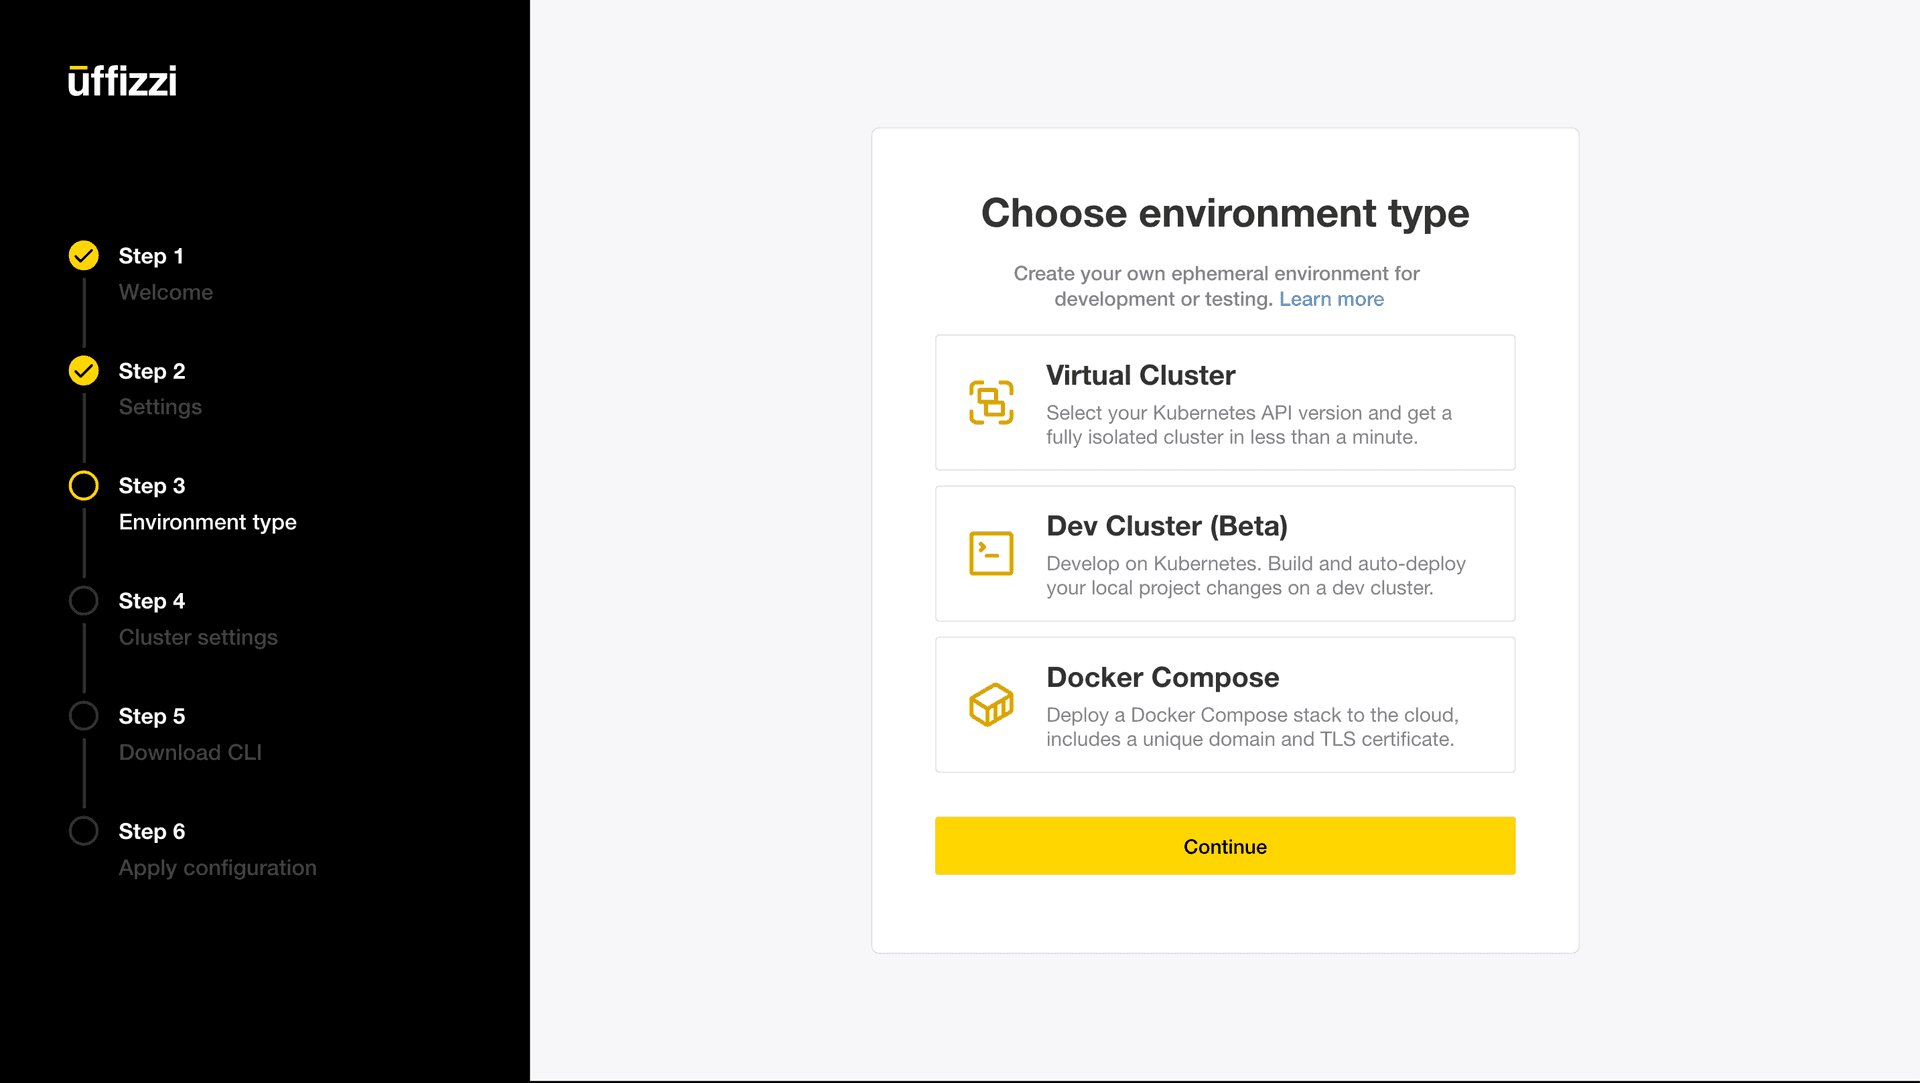Click the Settings step text
This screenshot has width=1920, height=1083.
[160, 407]
